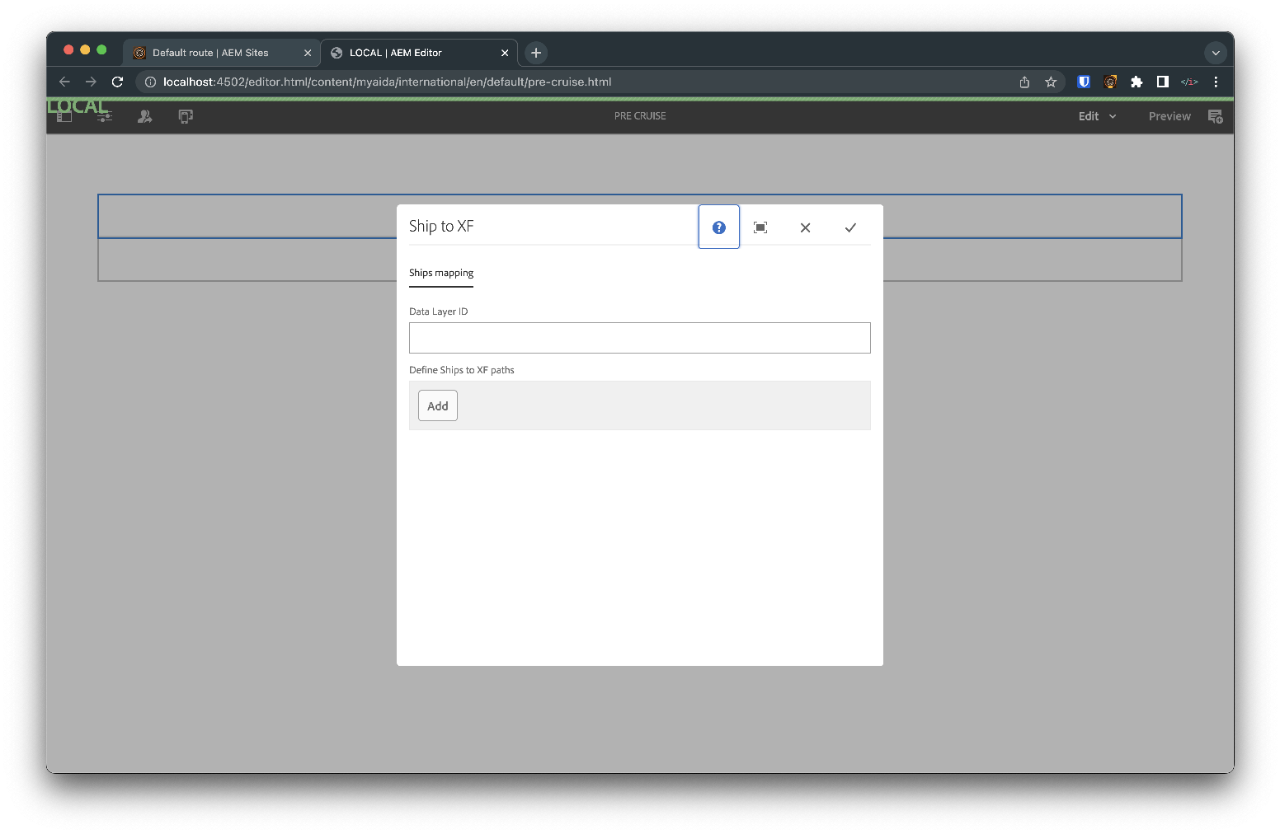1280x834 pixels.
Task: Open the dialog help icon
Action: pos(718,227)
